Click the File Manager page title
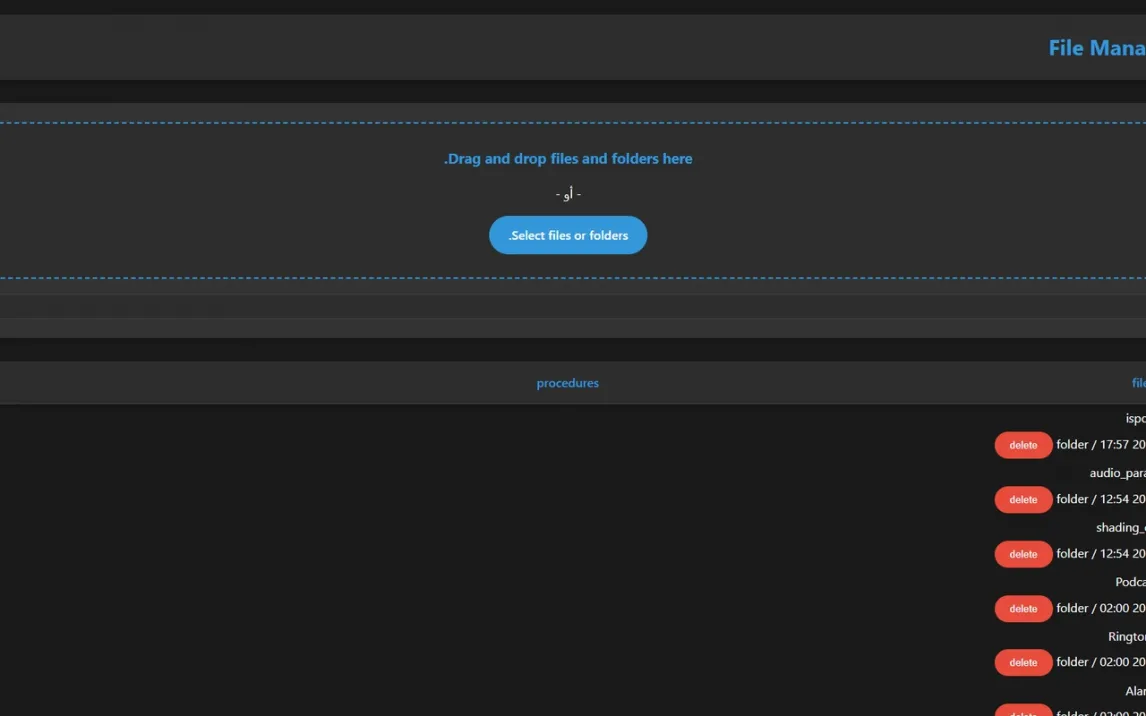Viewport: 1146px width, 716px height. click(1096, 48)
